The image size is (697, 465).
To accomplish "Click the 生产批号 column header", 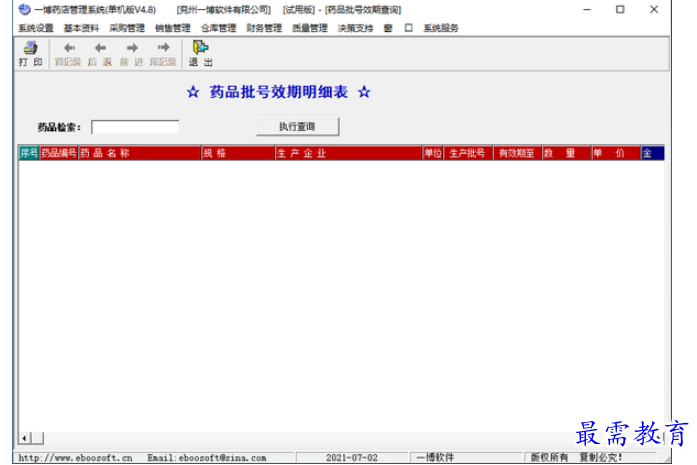I will tap(468, 153).
